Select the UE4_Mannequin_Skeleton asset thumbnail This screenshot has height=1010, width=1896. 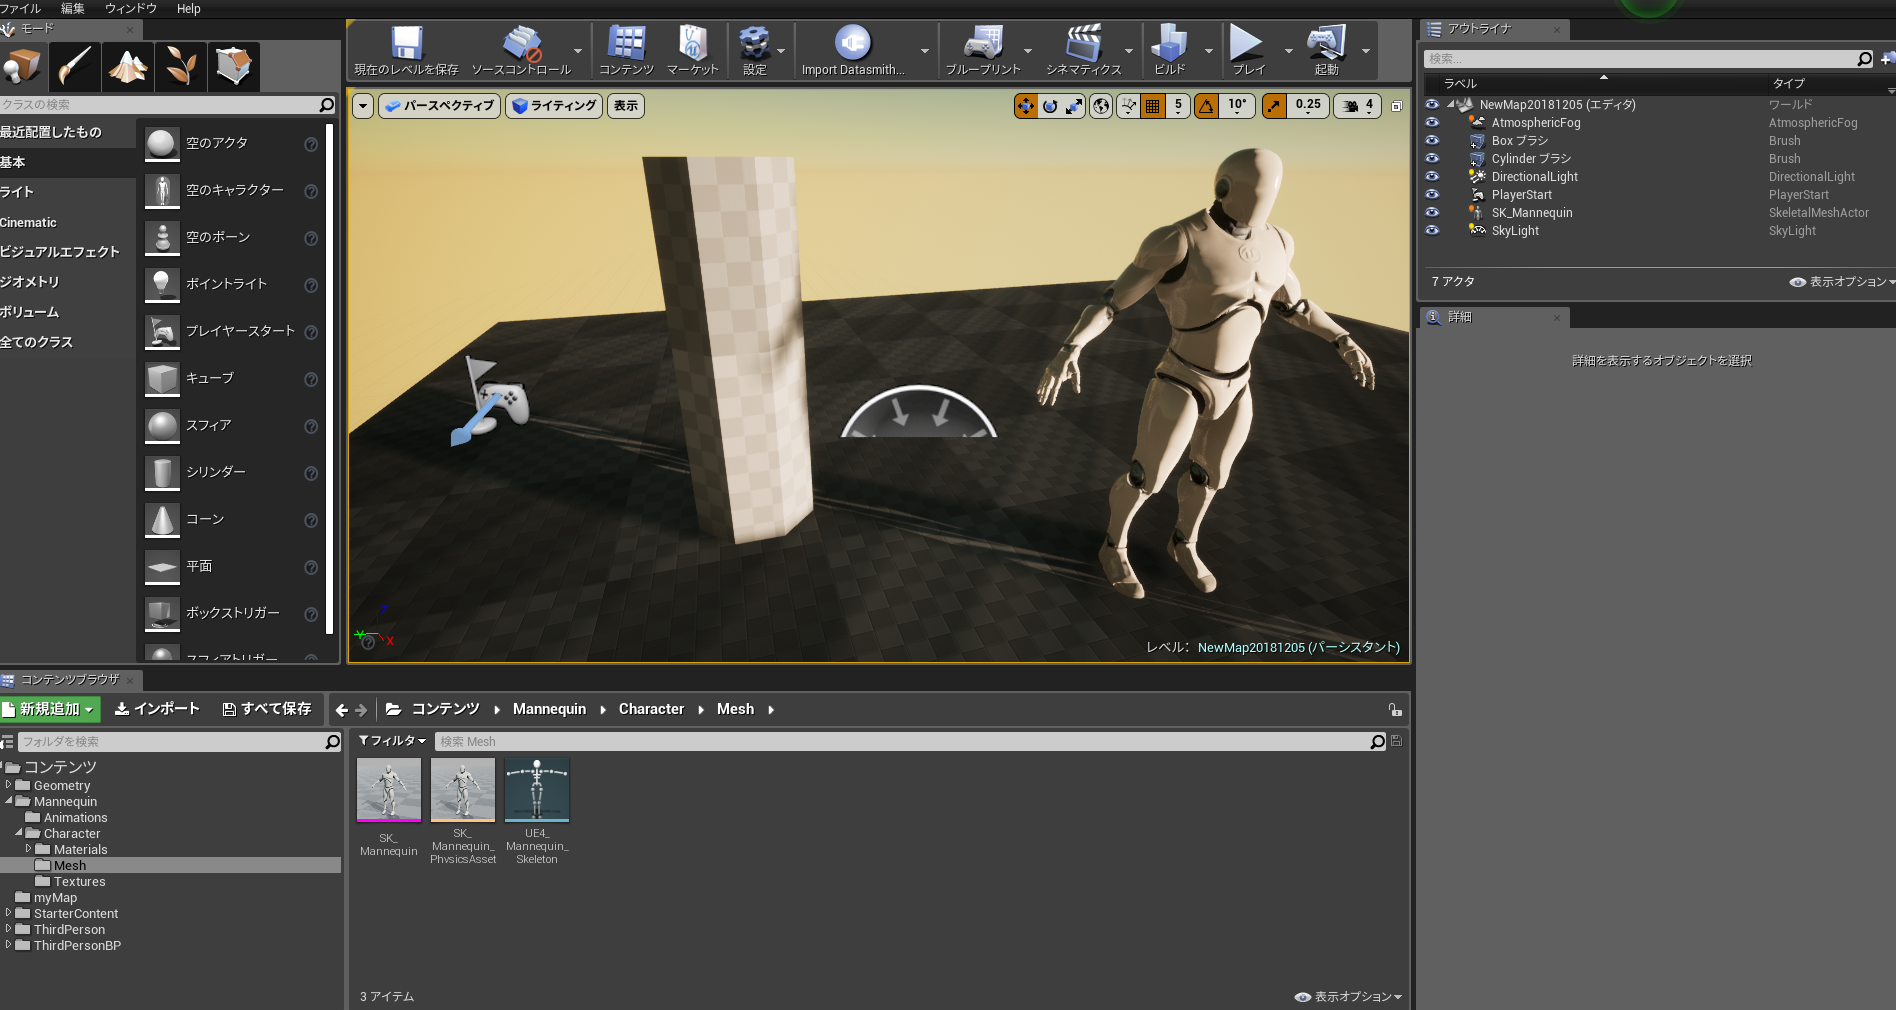[x=537, y=790]
